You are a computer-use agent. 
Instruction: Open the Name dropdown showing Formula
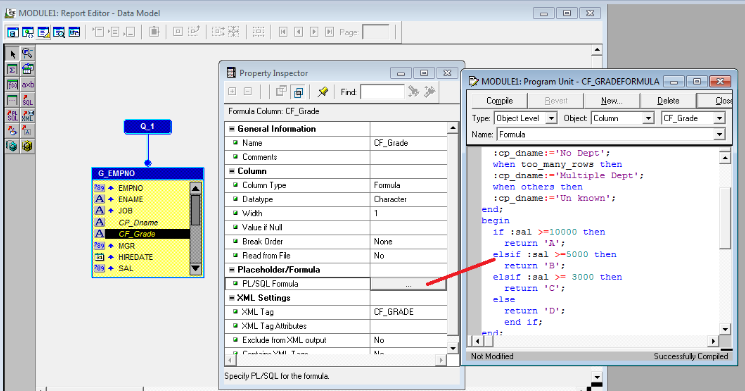[x=719, y=134]
